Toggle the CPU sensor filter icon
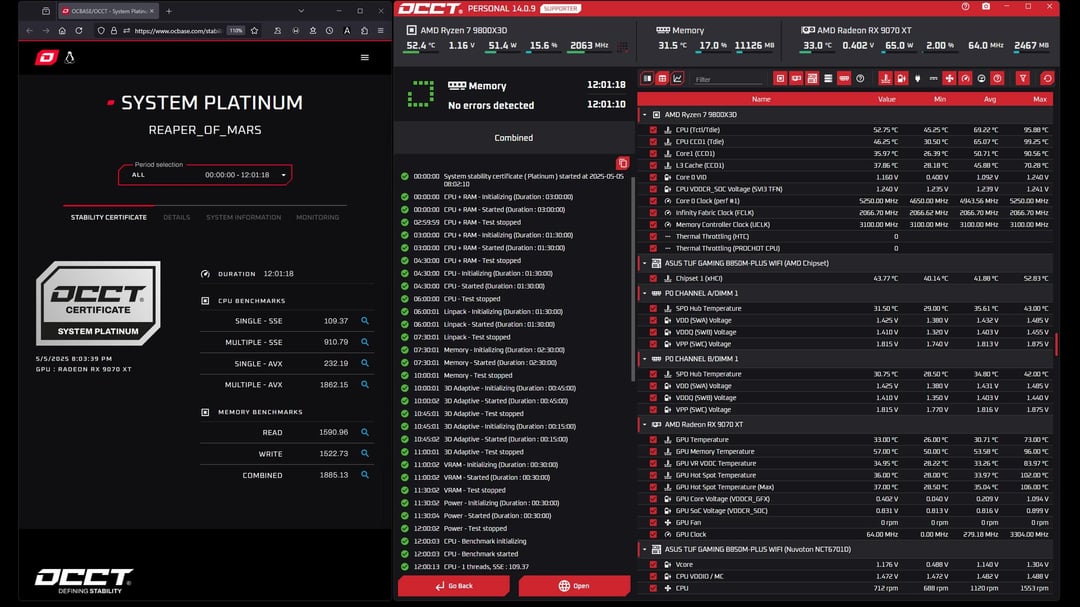1080x607 pixels. [x=780, y=79]
